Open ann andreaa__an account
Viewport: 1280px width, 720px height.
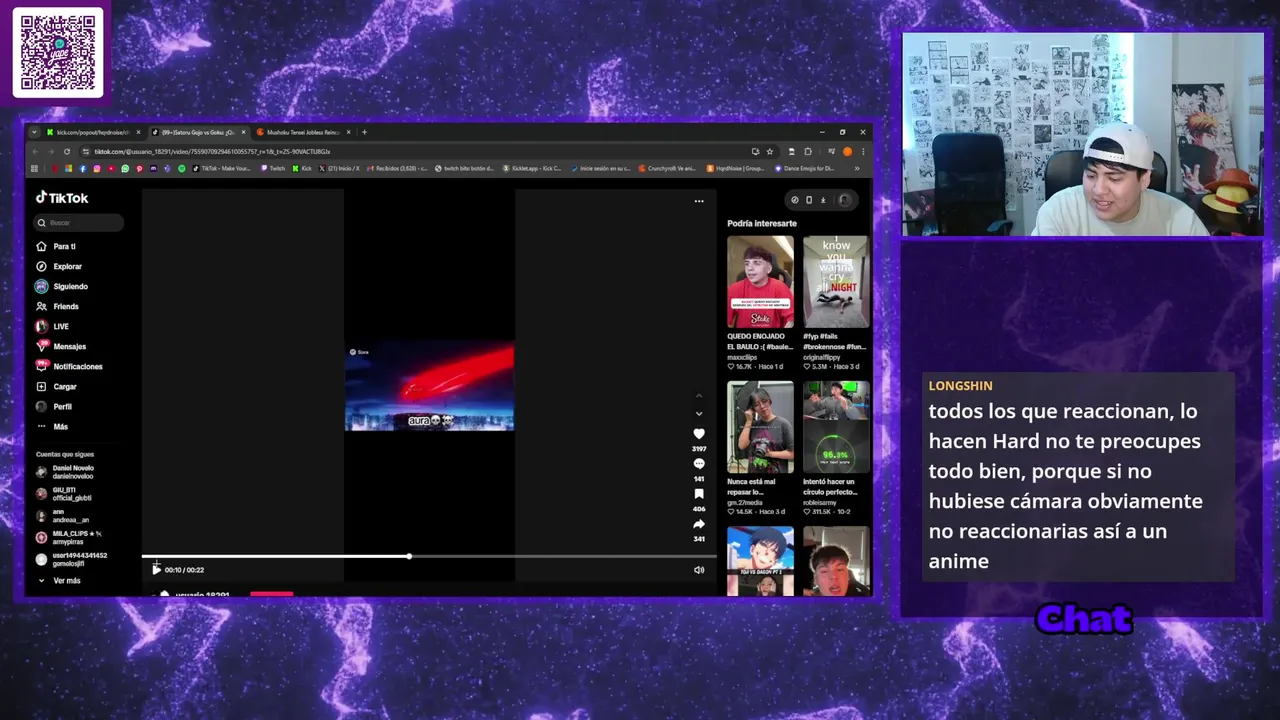[x=62, y=516]
